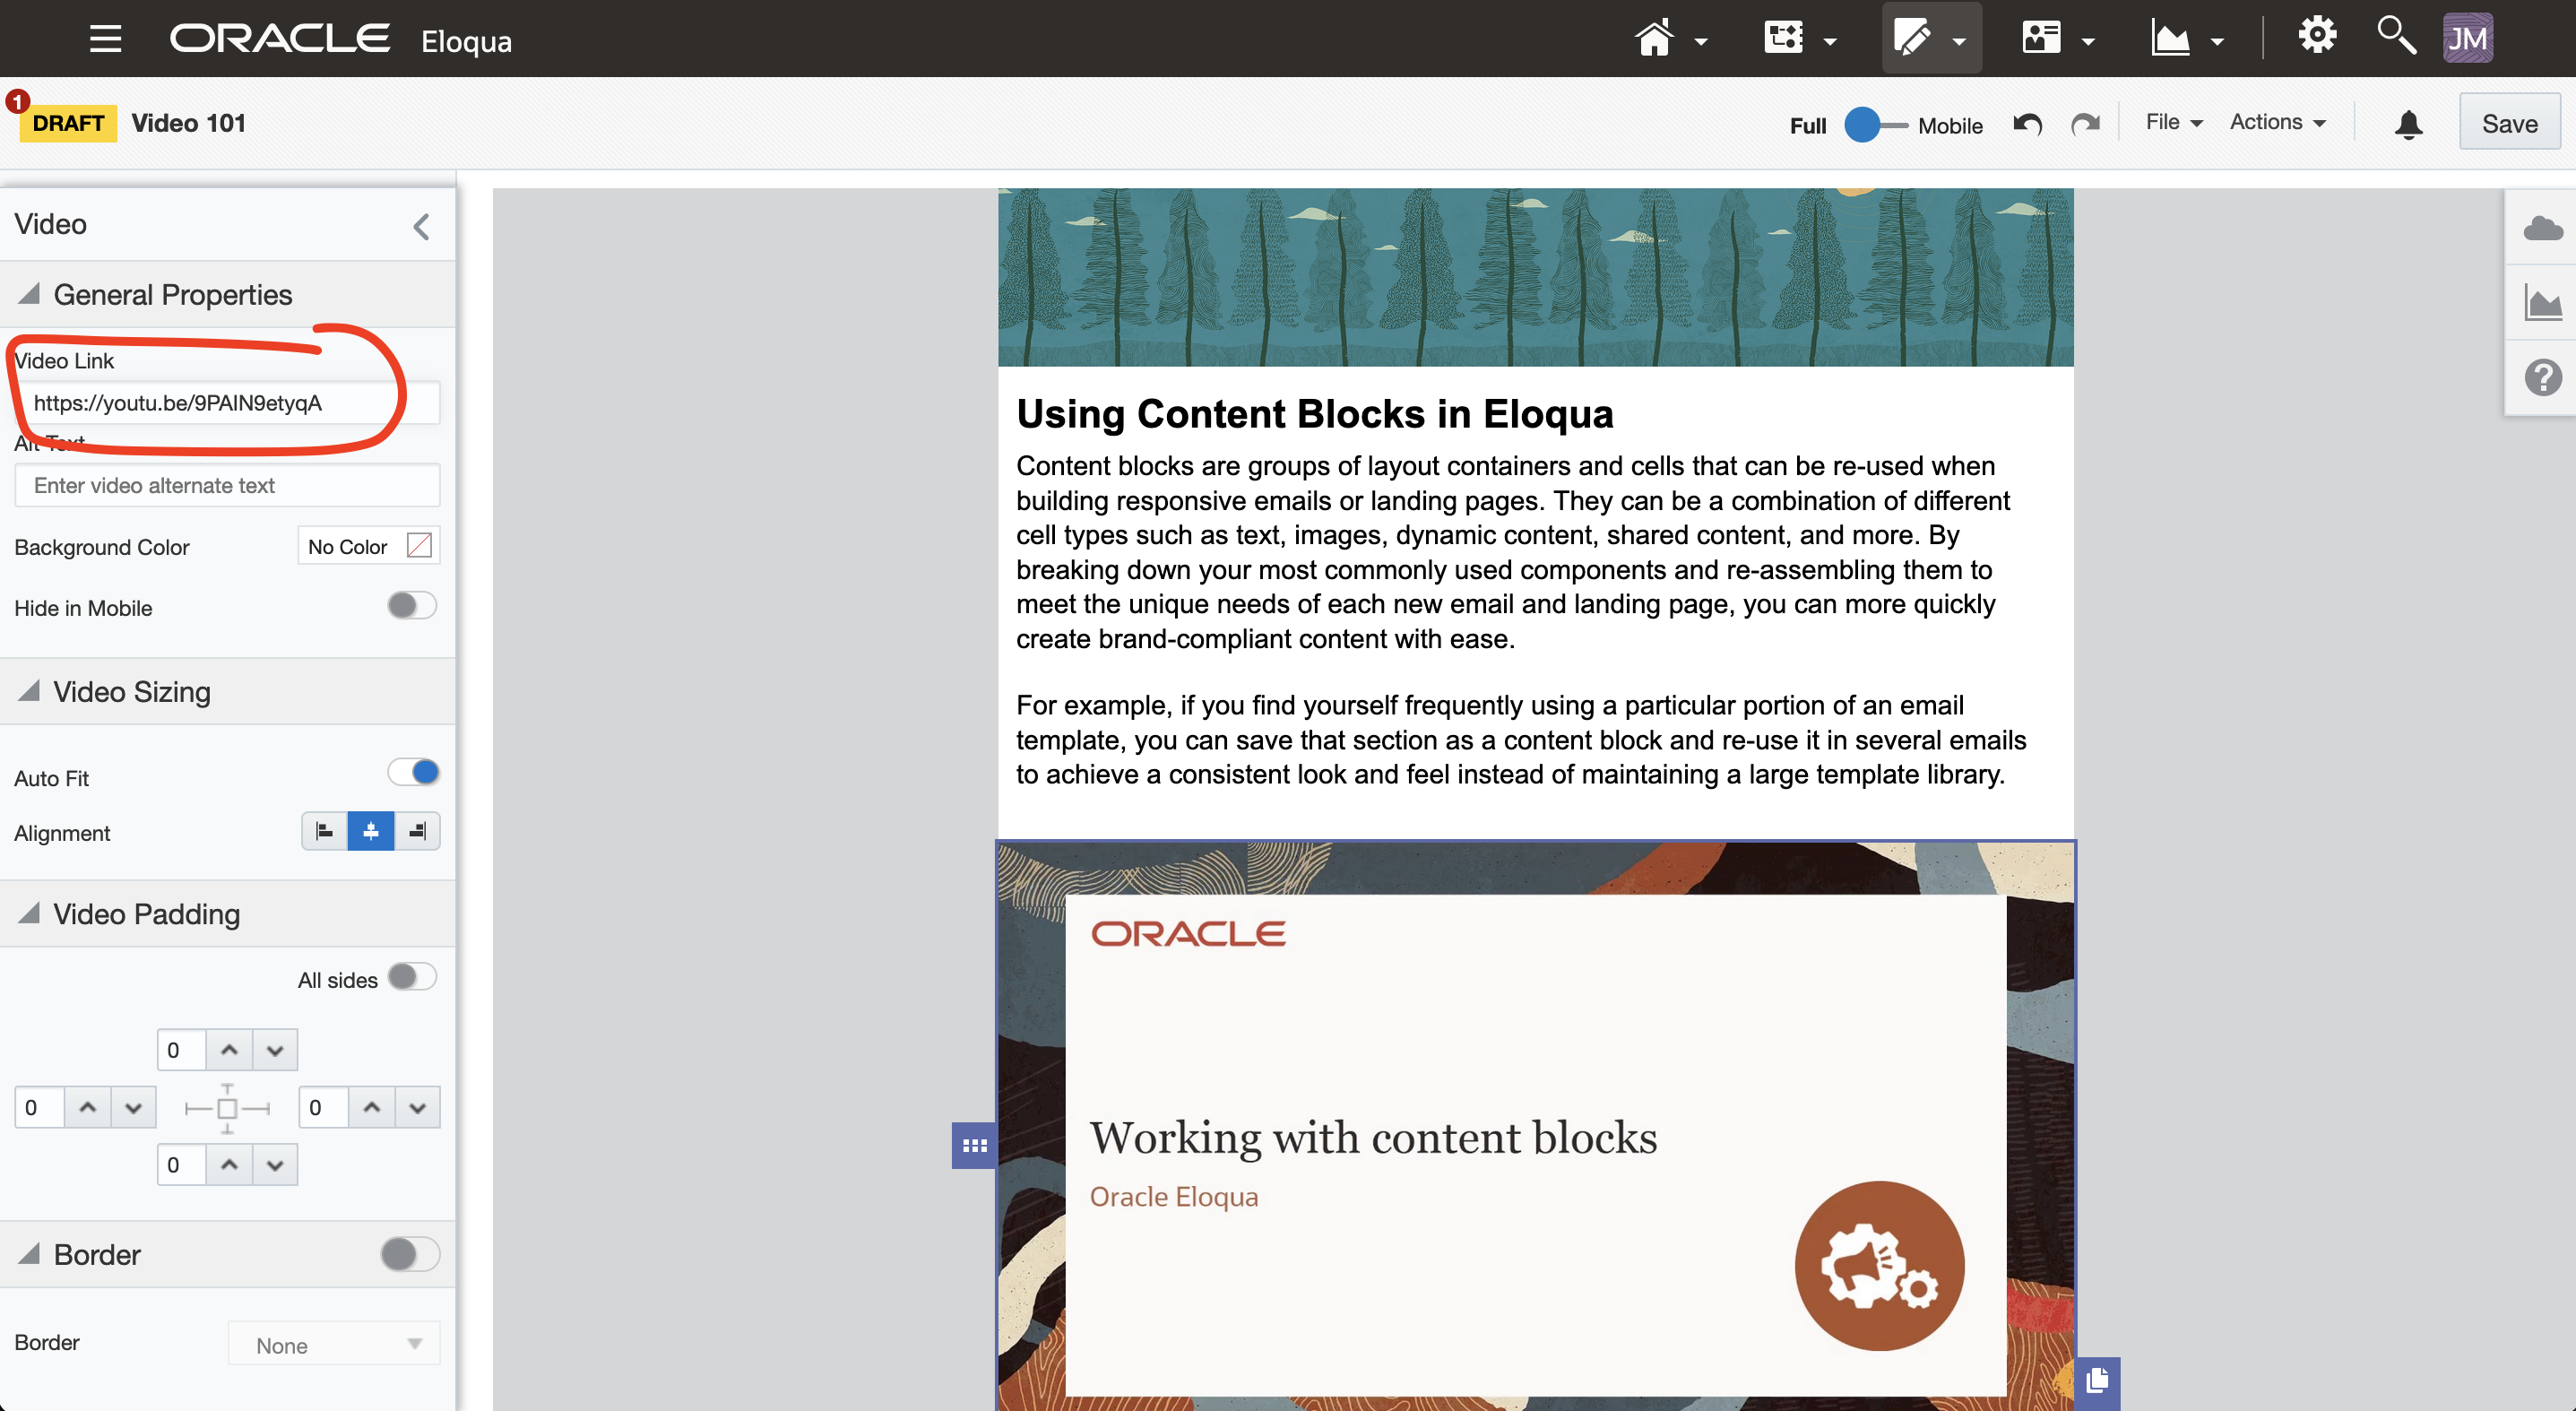Click the help question mark icon
This screenshot has height=1411, width=2576.
click(x=2542, y=378)
